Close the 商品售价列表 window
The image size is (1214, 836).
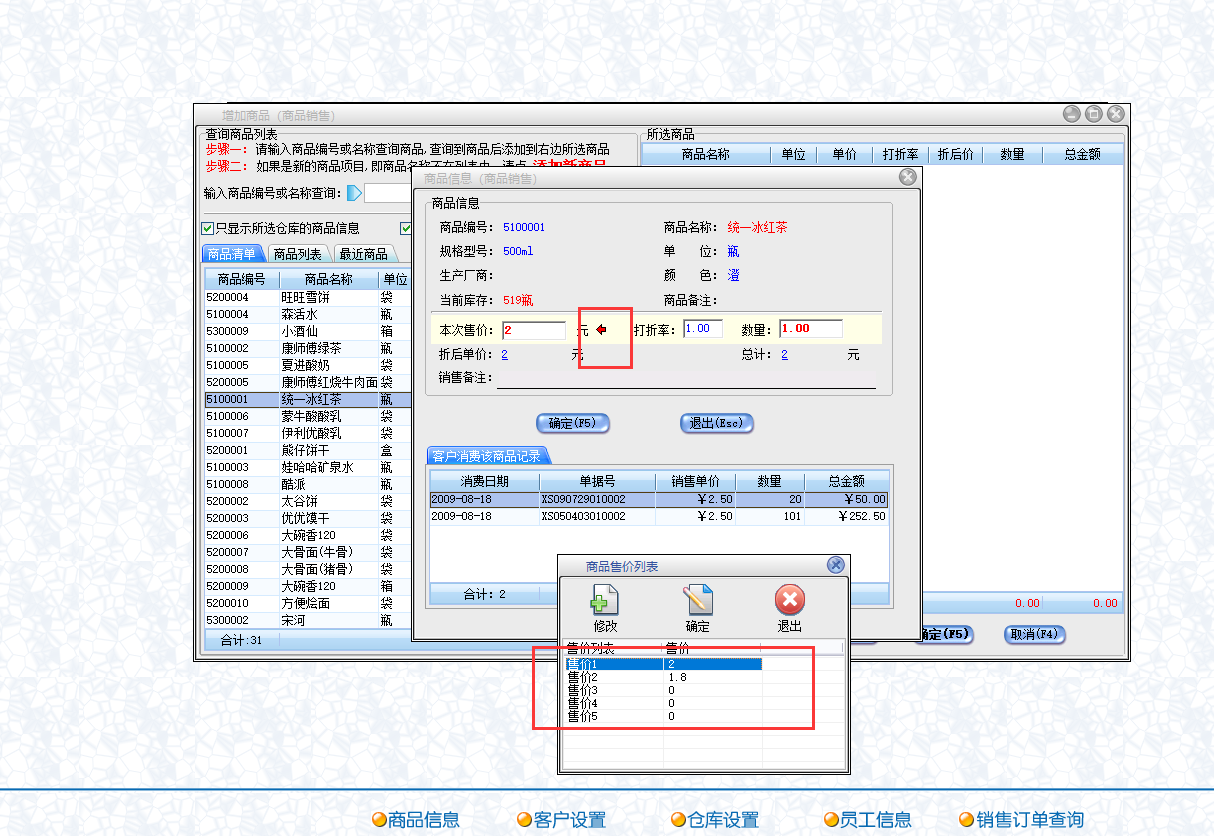click(x=836, y=565)
